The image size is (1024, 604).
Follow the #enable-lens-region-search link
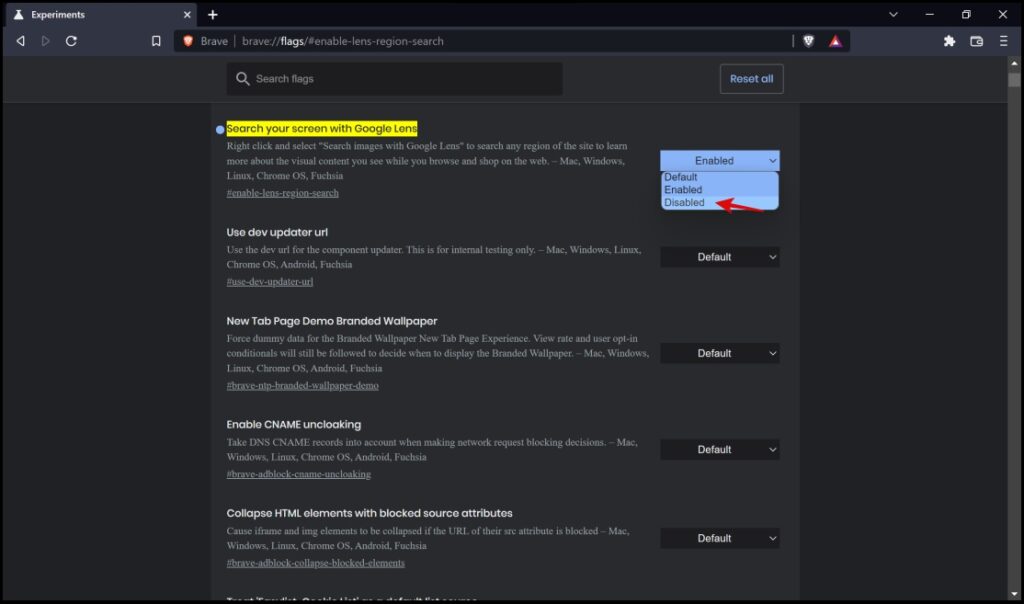pyautogui.click(x=283, y=193)
